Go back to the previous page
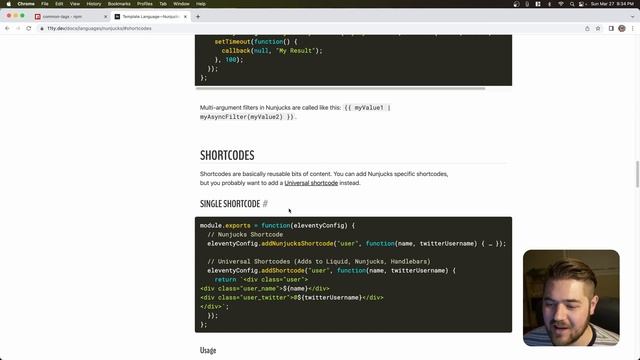The width and height of the screenshot is (640, 360). click(7, 28)
